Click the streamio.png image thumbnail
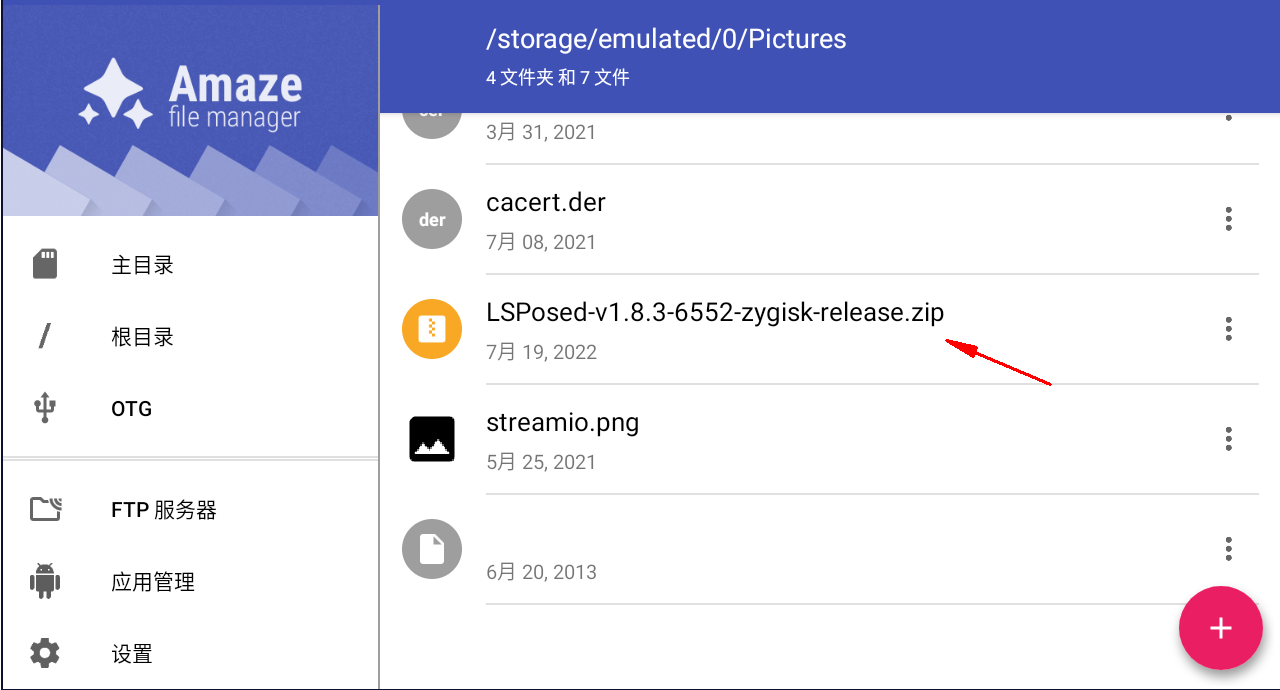This screenshot has width=1280, height=690. tap(432, 439)
